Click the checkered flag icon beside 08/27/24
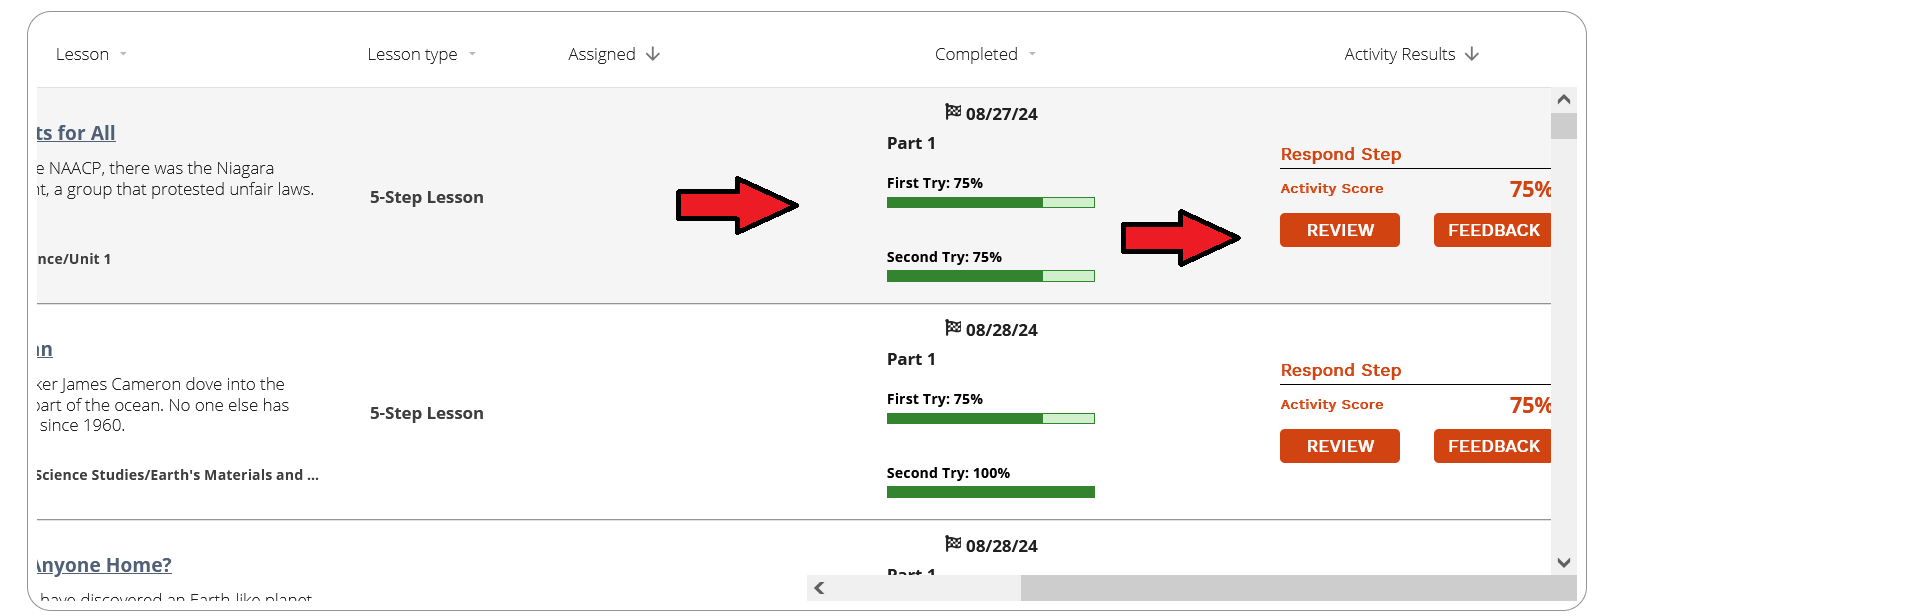This screenshot has height=616, width=1920. (953, 111)
